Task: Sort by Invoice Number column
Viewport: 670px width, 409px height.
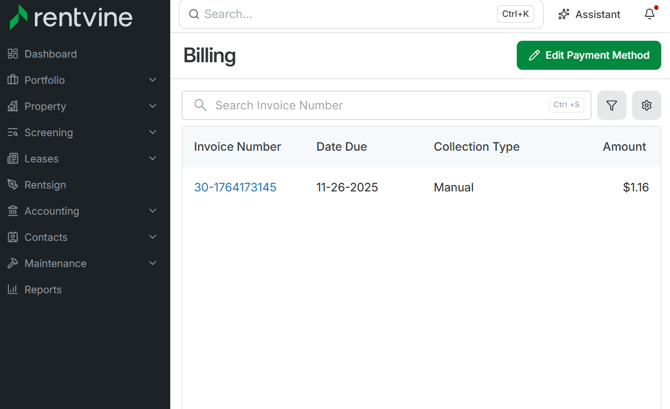Action: click(237, 147)
